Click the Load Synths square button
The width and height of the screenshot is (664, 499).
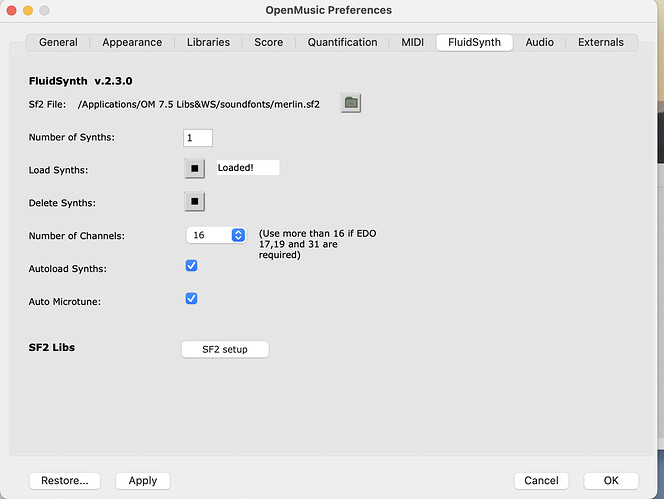click(x=195, y=169)
